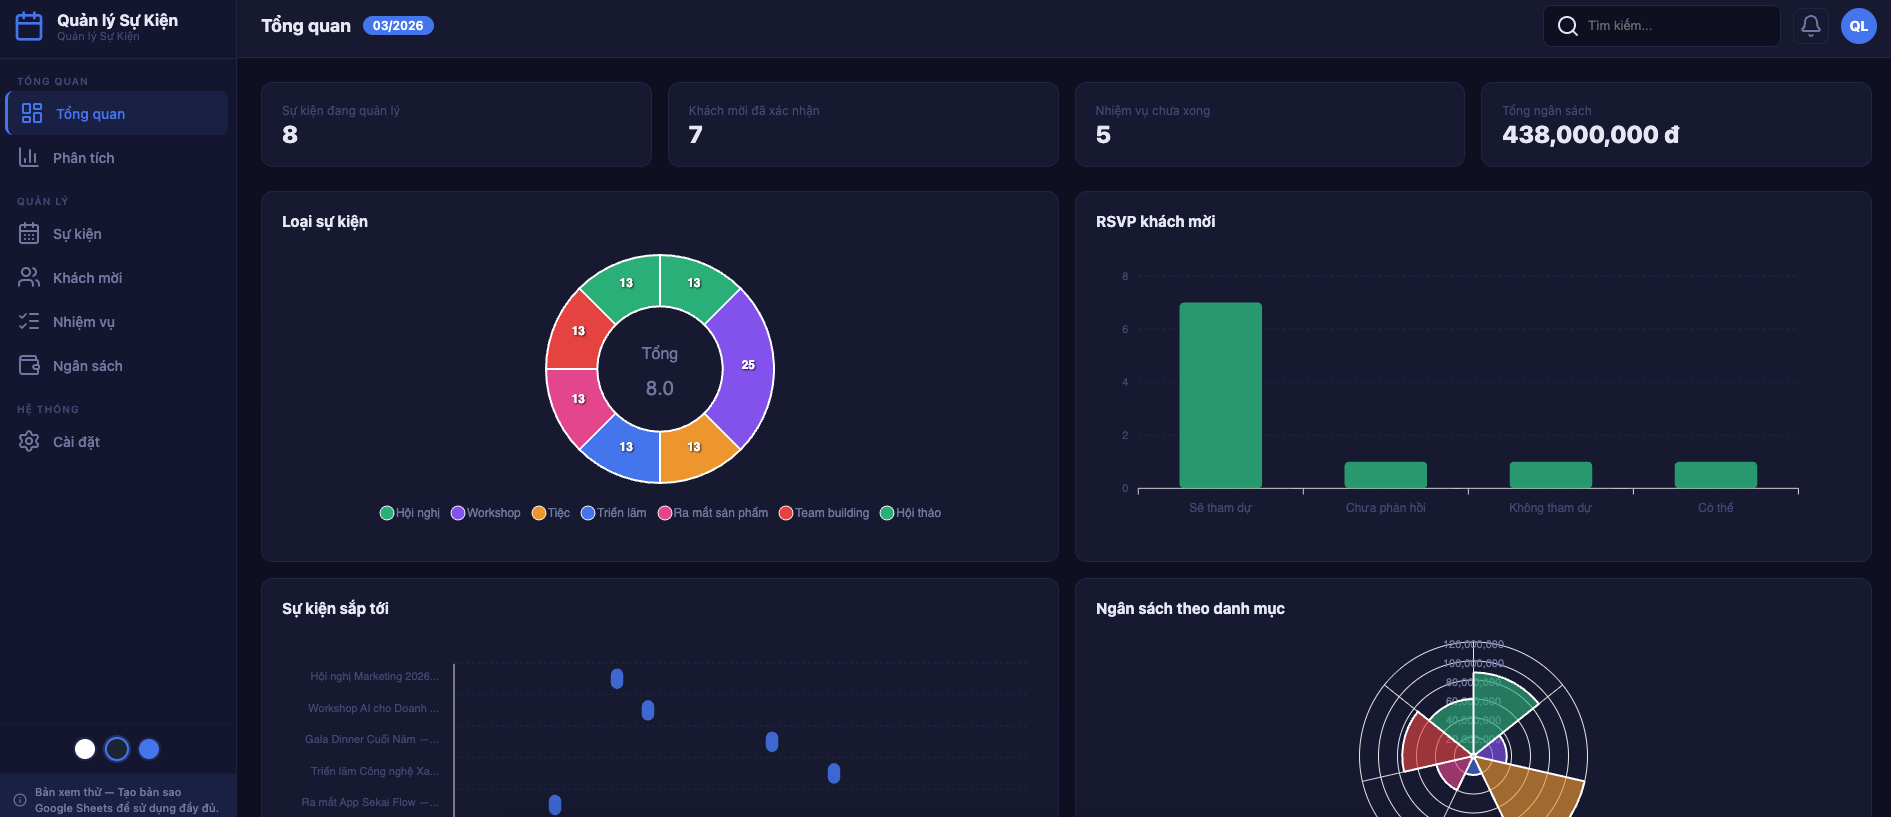
Task: Open the notifications bell icon
Action: [x=1810, y=26]
